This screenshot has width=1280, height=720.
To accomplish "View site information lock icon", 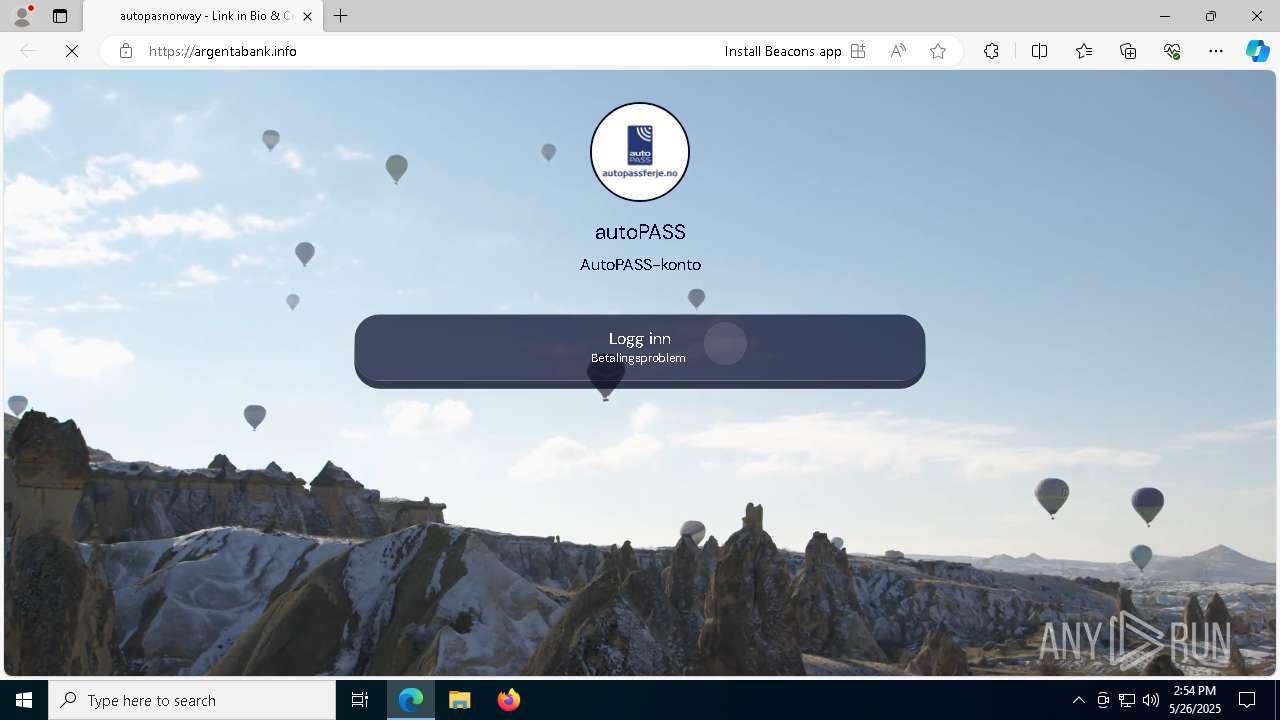I will point(126,51).
